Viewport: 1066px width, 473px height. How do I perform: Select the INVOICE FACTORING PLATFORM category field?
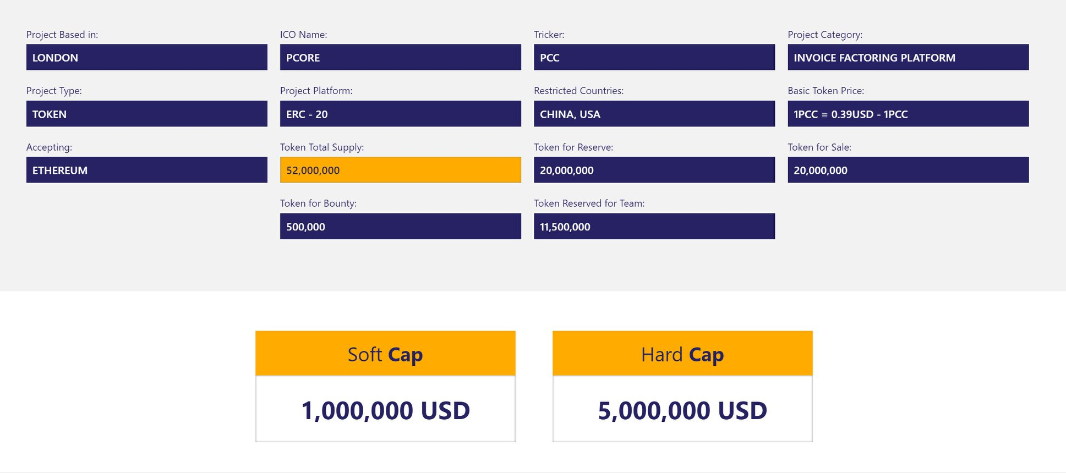[x=908, y=58]
